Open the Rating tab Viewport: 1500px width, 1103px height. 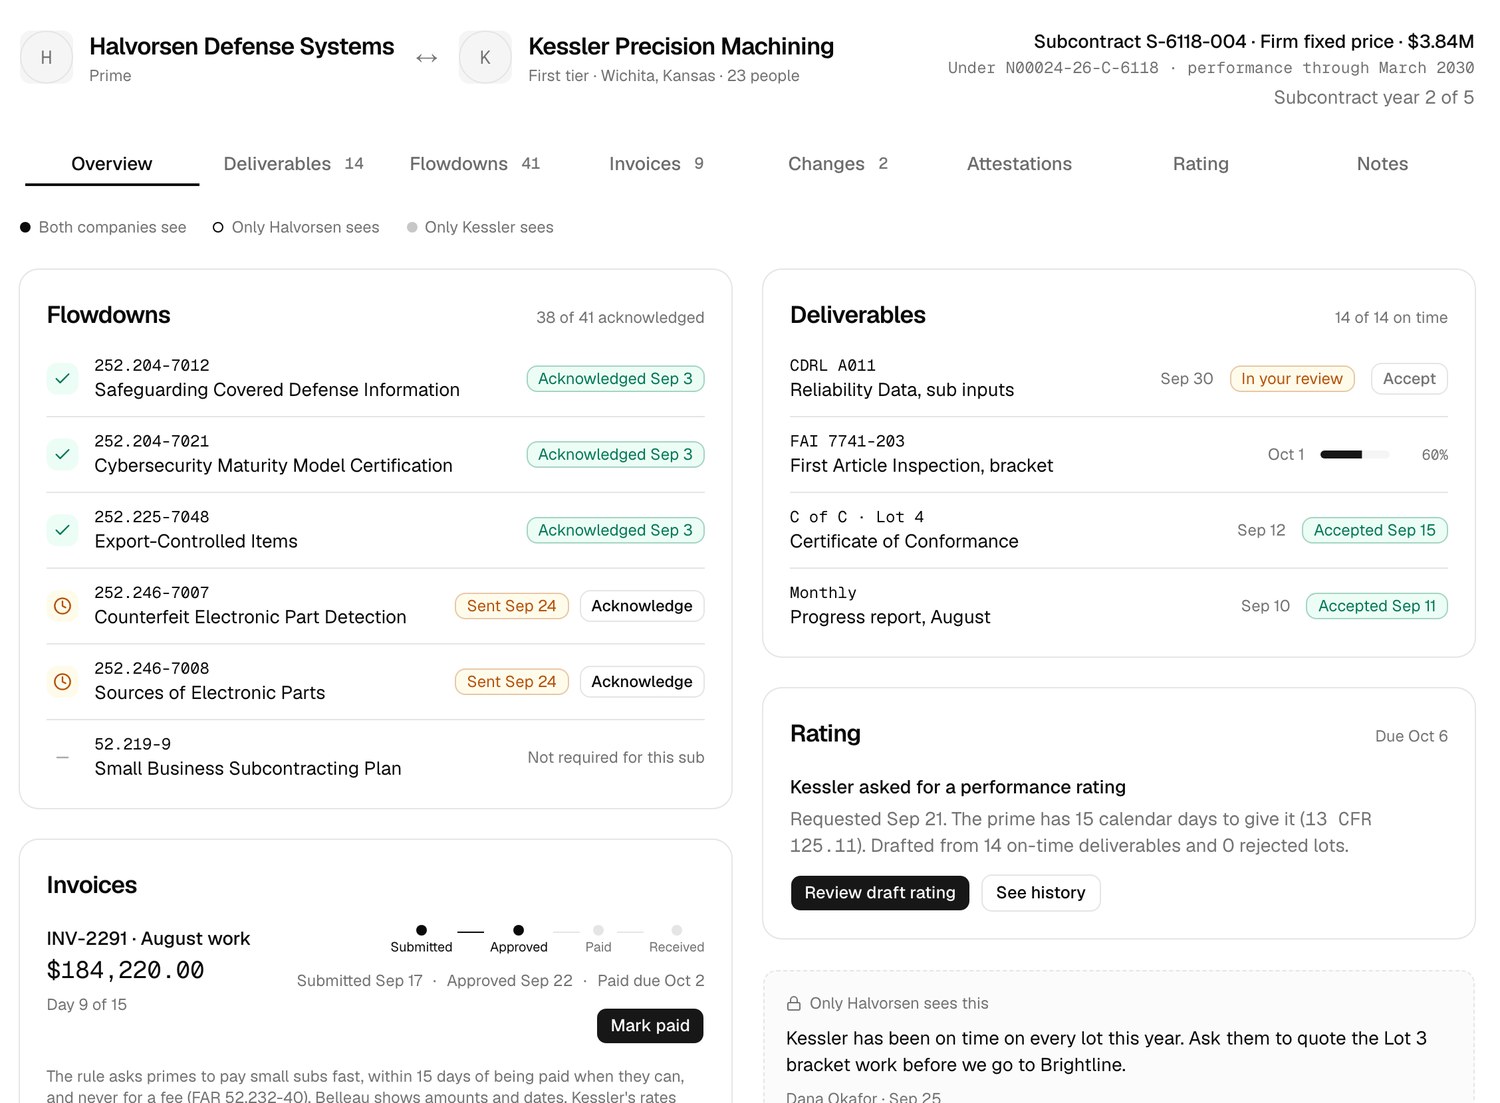1201,164
